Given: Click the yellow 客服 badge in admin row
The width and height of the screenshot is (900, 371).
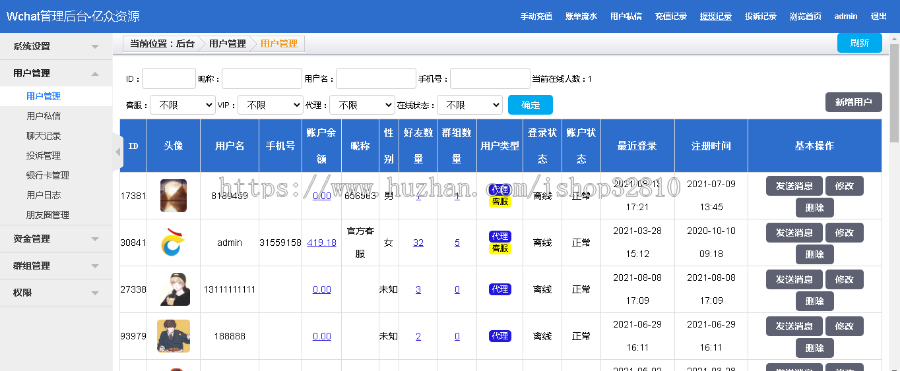Looking at the screenshot, I should 499,248.
